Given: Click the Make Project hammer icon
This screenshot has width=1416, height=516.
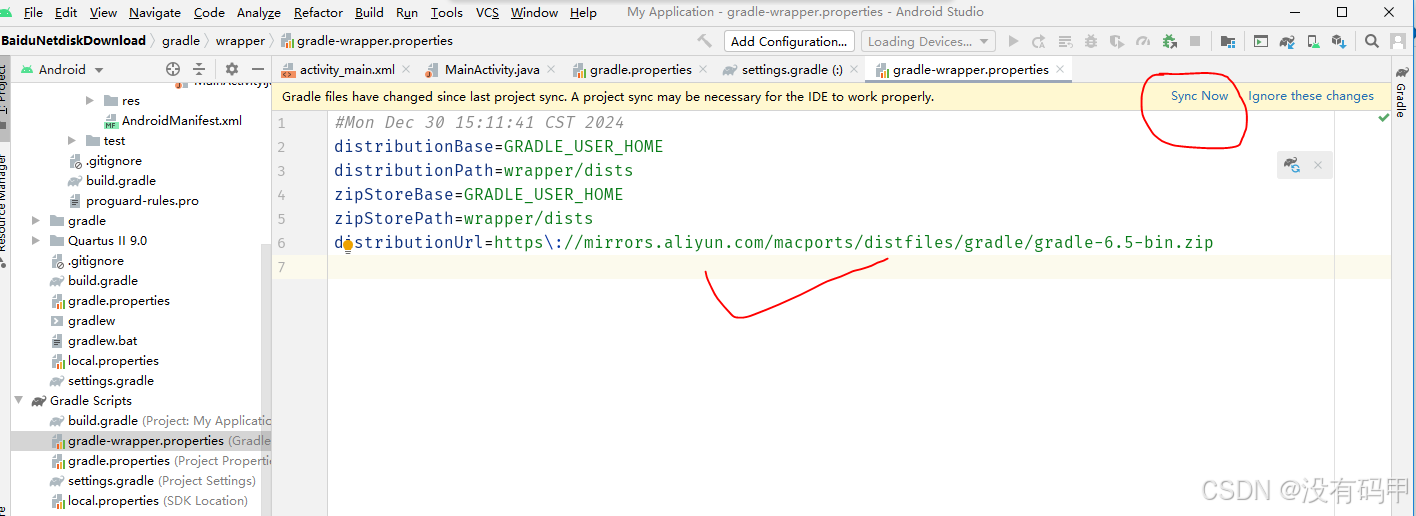Looking at the screenshot, I should click(x=705, y=41).
